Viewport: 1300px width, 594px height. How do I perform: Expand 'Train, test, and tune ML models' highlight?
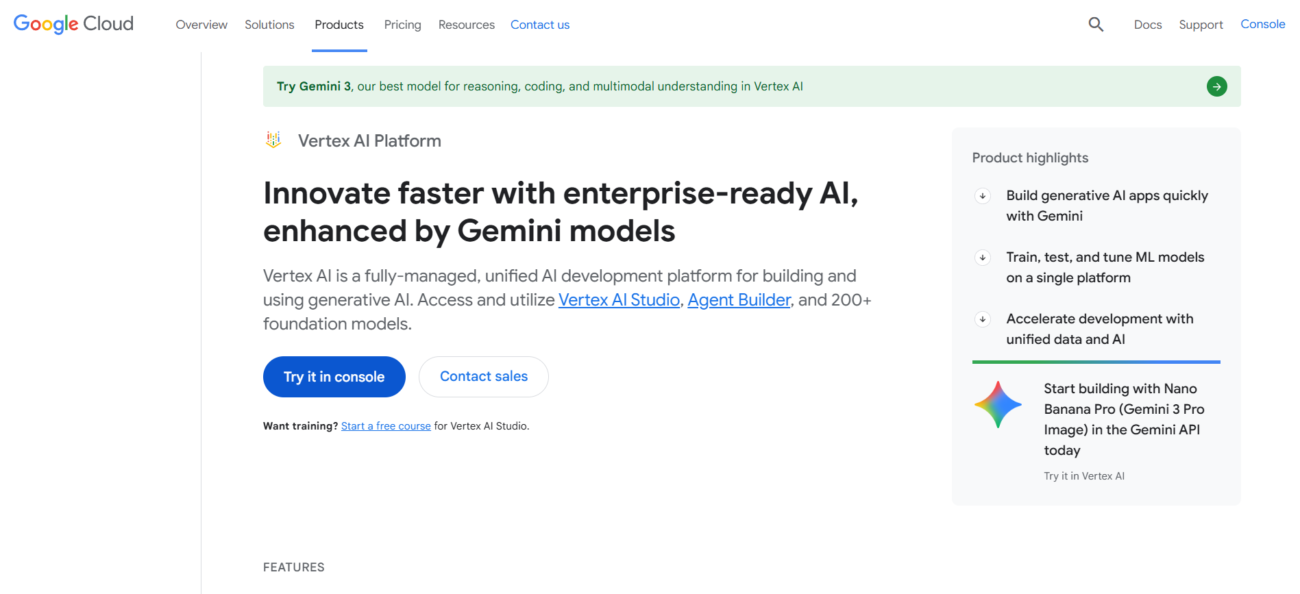(982, 258)
